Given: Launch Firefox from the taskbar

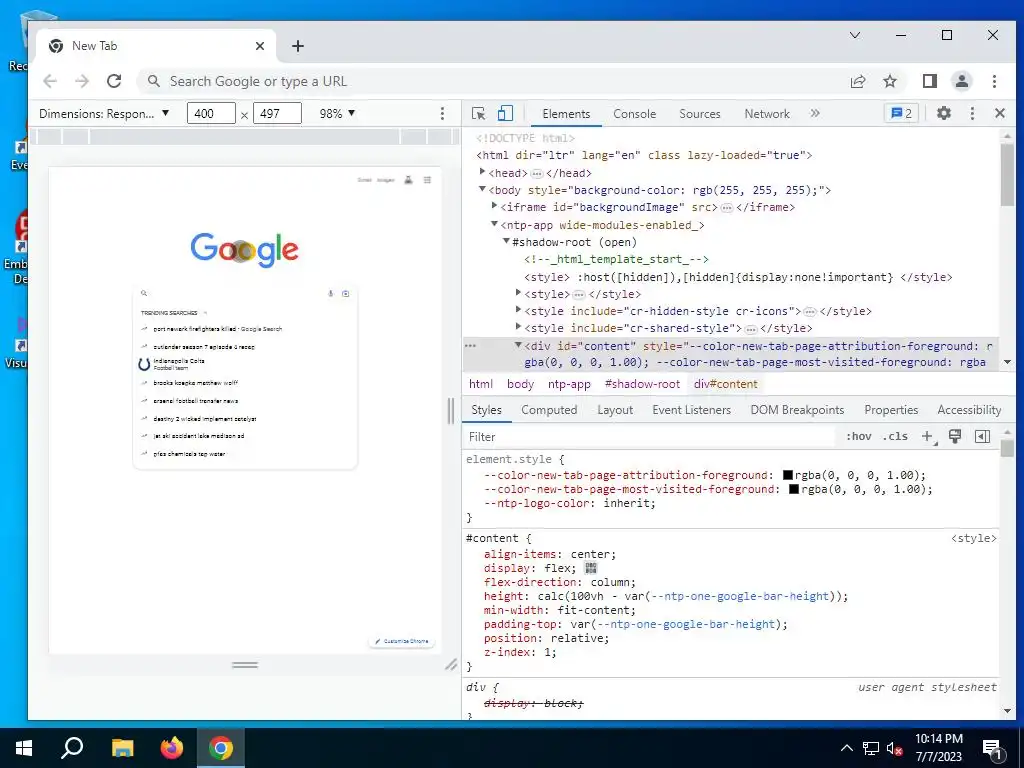Looking at the screenshot, I should (172, 748).
